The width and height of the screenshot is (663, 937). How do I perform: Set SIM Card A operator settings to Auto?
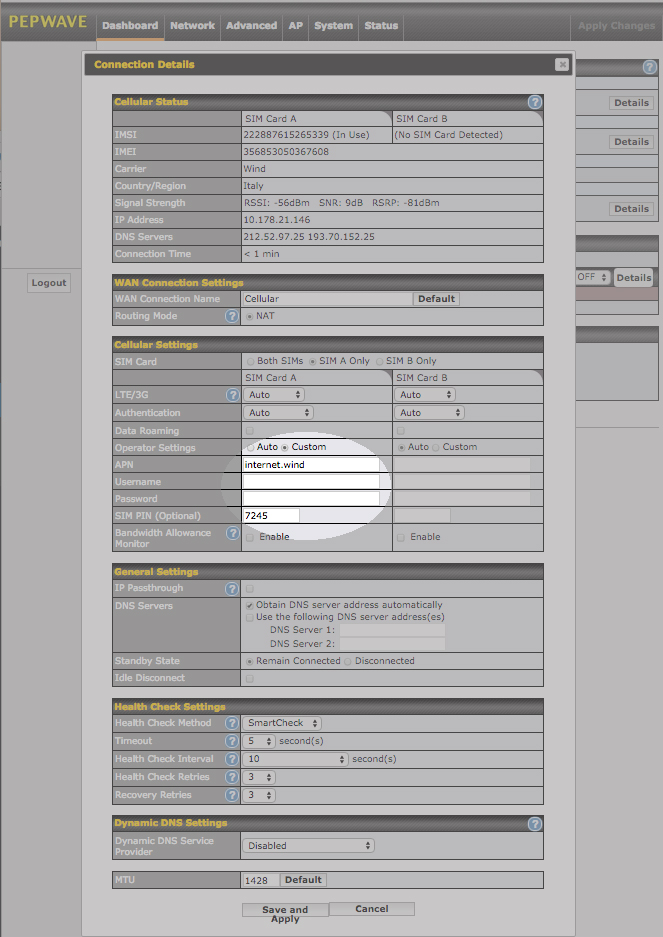250,447
